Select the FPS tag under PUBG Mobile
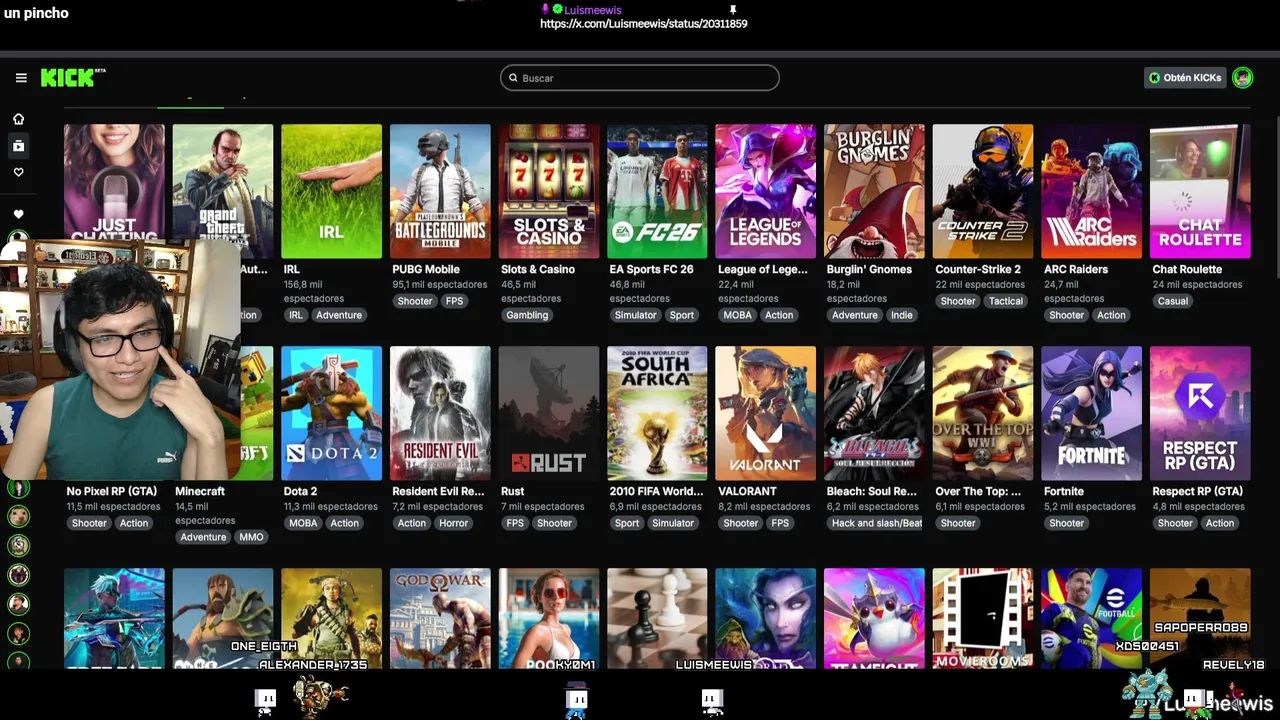 pos(455,301)
